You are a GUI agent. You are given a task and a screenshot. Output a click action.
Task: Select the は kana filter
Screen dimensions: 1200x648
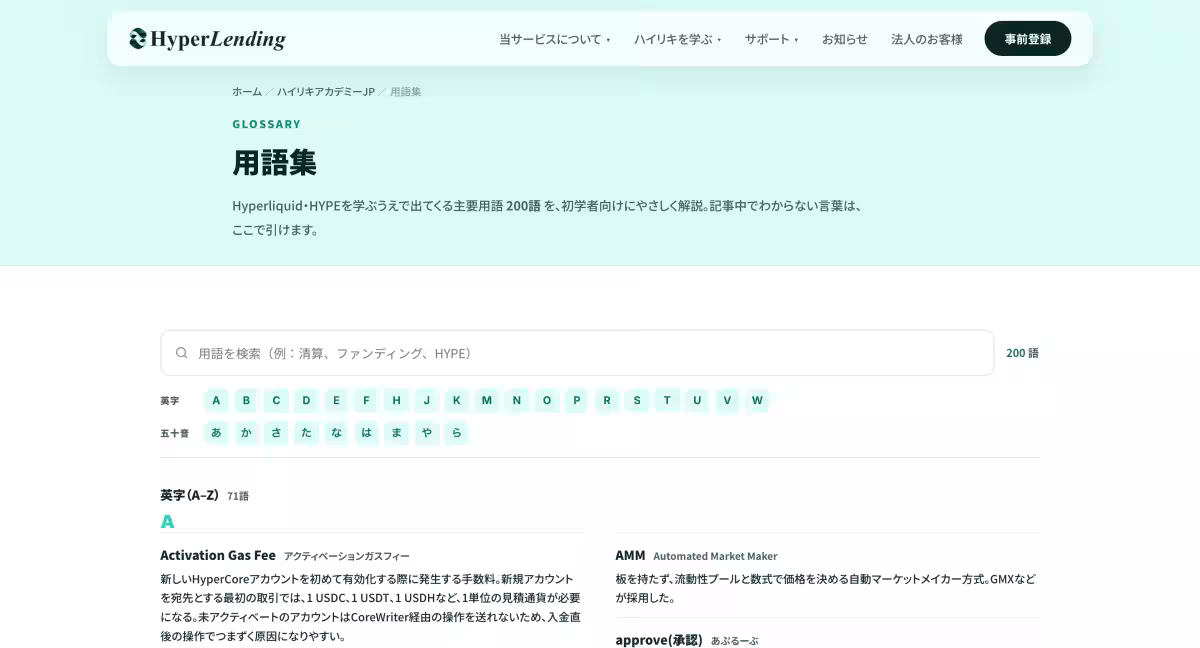tap(366, 433)
